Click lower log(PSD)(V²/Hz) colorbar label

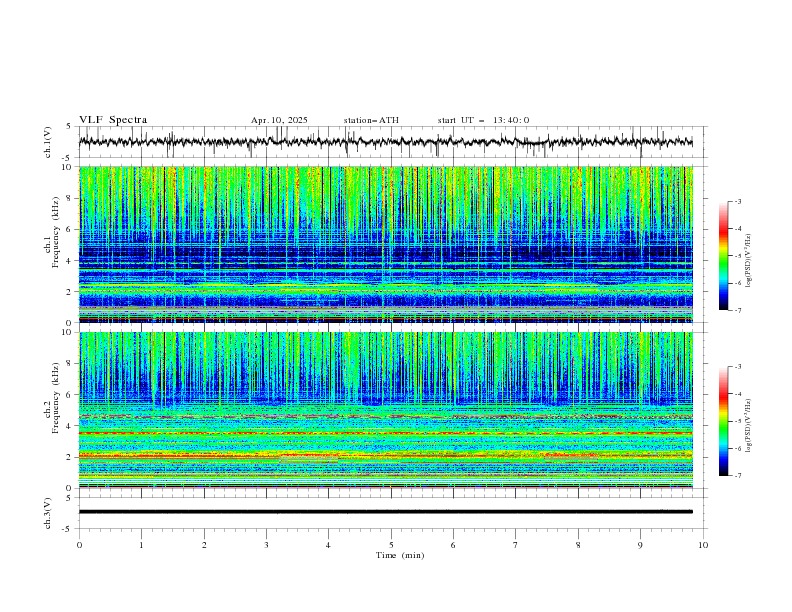(x=749, y=426)
